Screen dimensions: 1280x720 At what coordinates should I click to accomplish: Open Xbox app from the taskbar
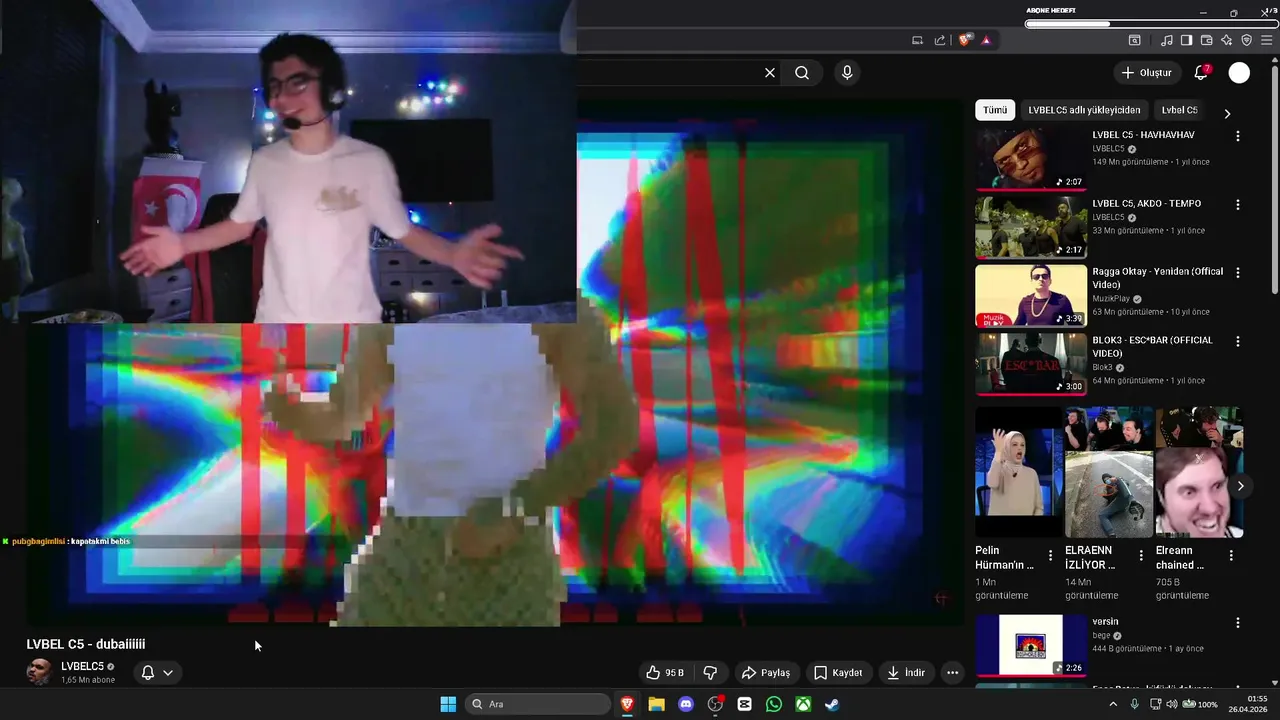pyautogui.click(x=803, y=704)
